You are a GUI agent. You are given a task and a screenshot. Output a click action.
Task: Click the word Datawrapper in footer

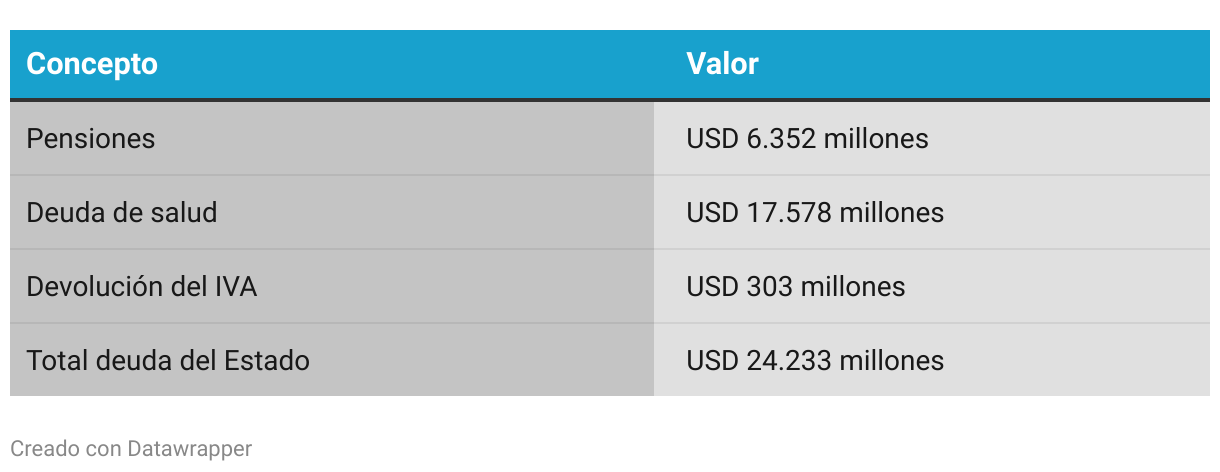(x=190, y=448)
